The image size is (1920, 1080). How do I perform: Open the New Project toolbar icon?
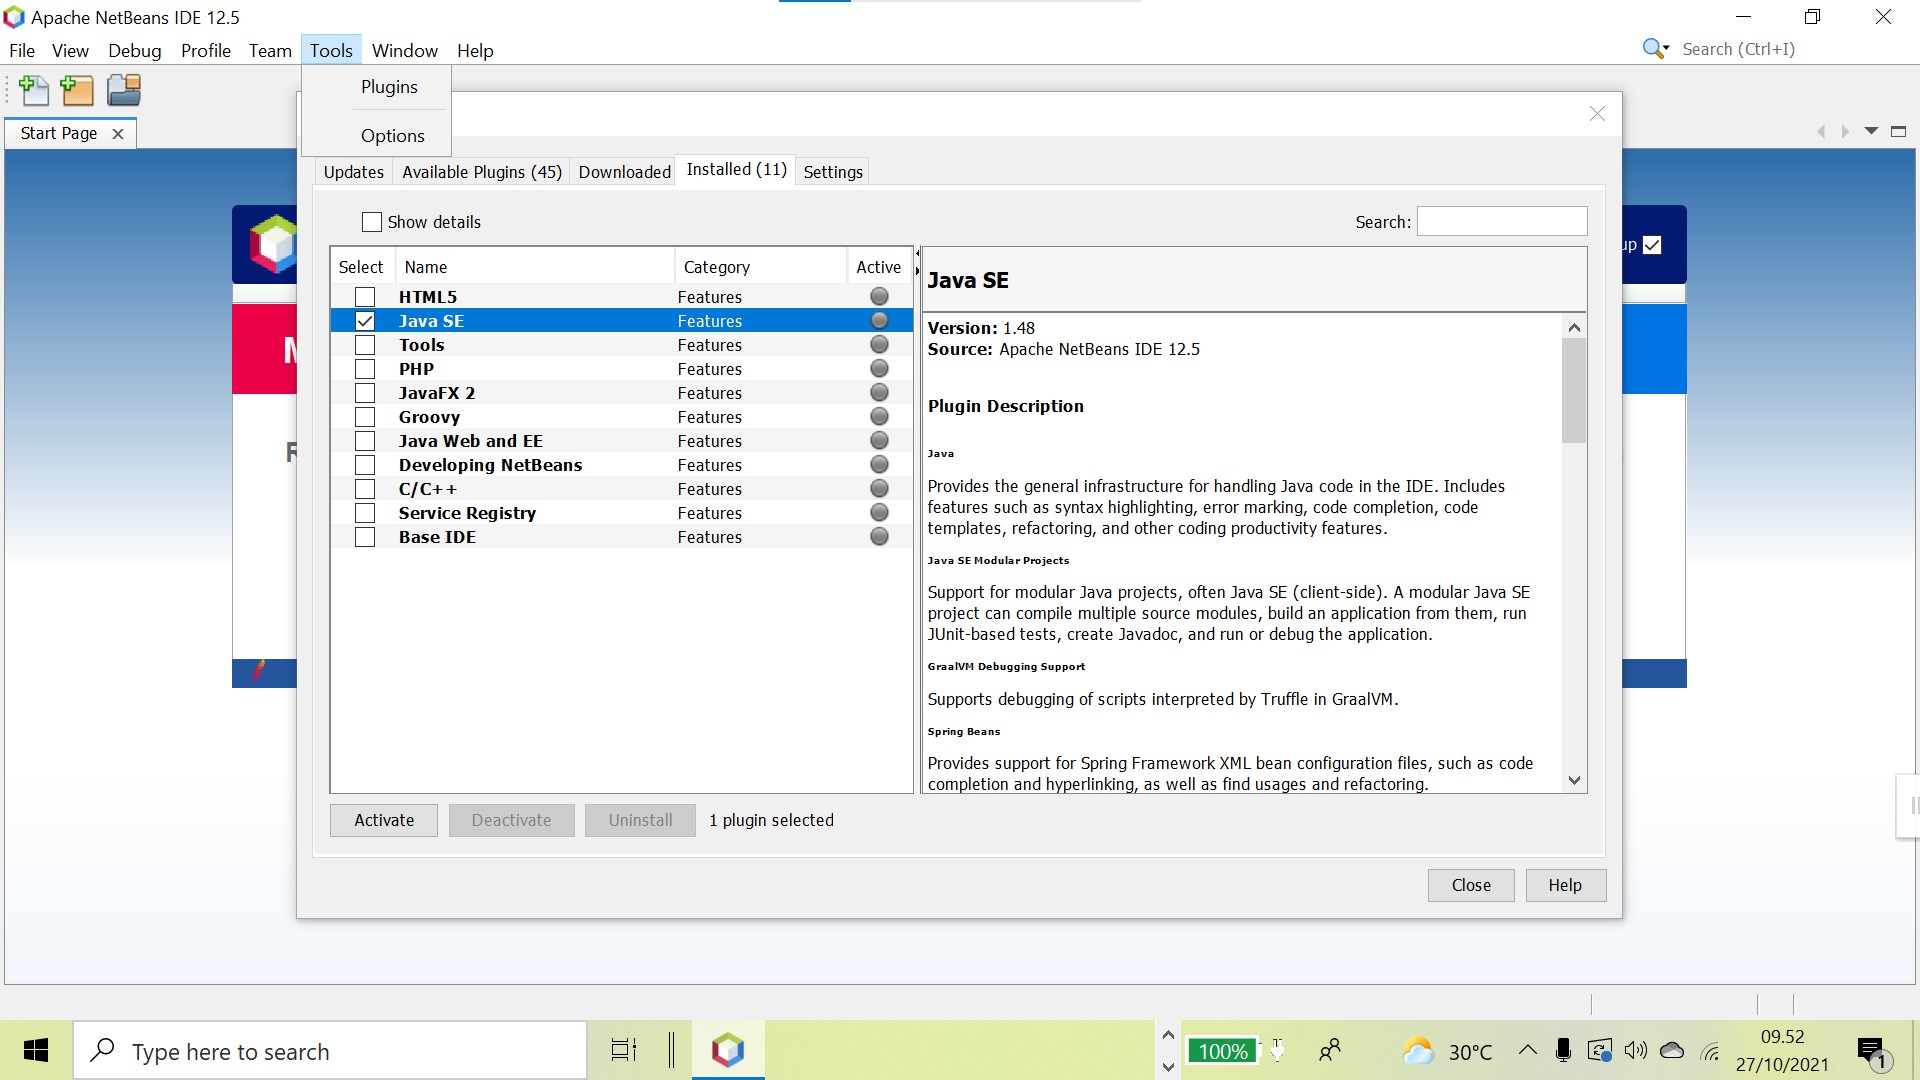tap(77, 90)
